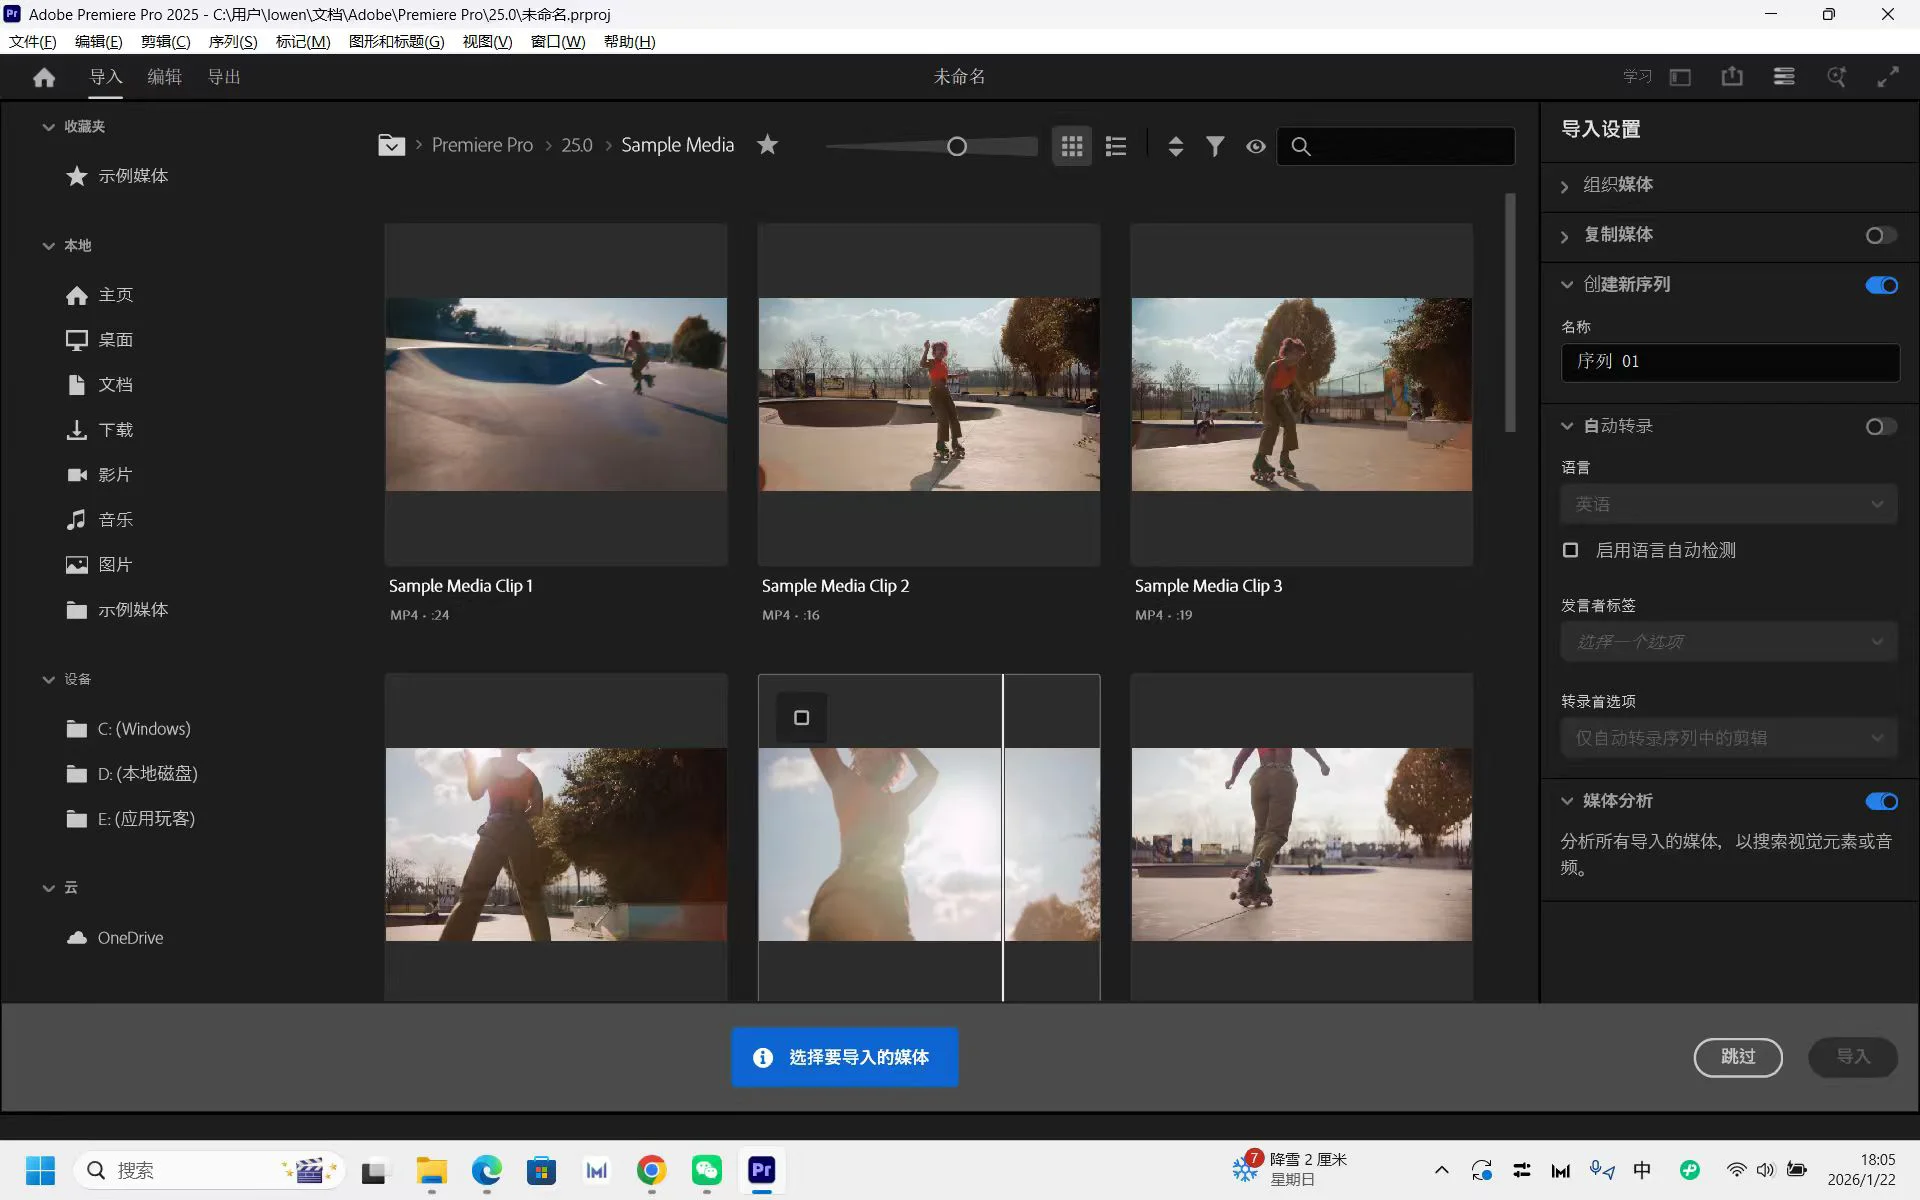
Task: Add Sample Media to favorites star
Action: pos(767,145)
